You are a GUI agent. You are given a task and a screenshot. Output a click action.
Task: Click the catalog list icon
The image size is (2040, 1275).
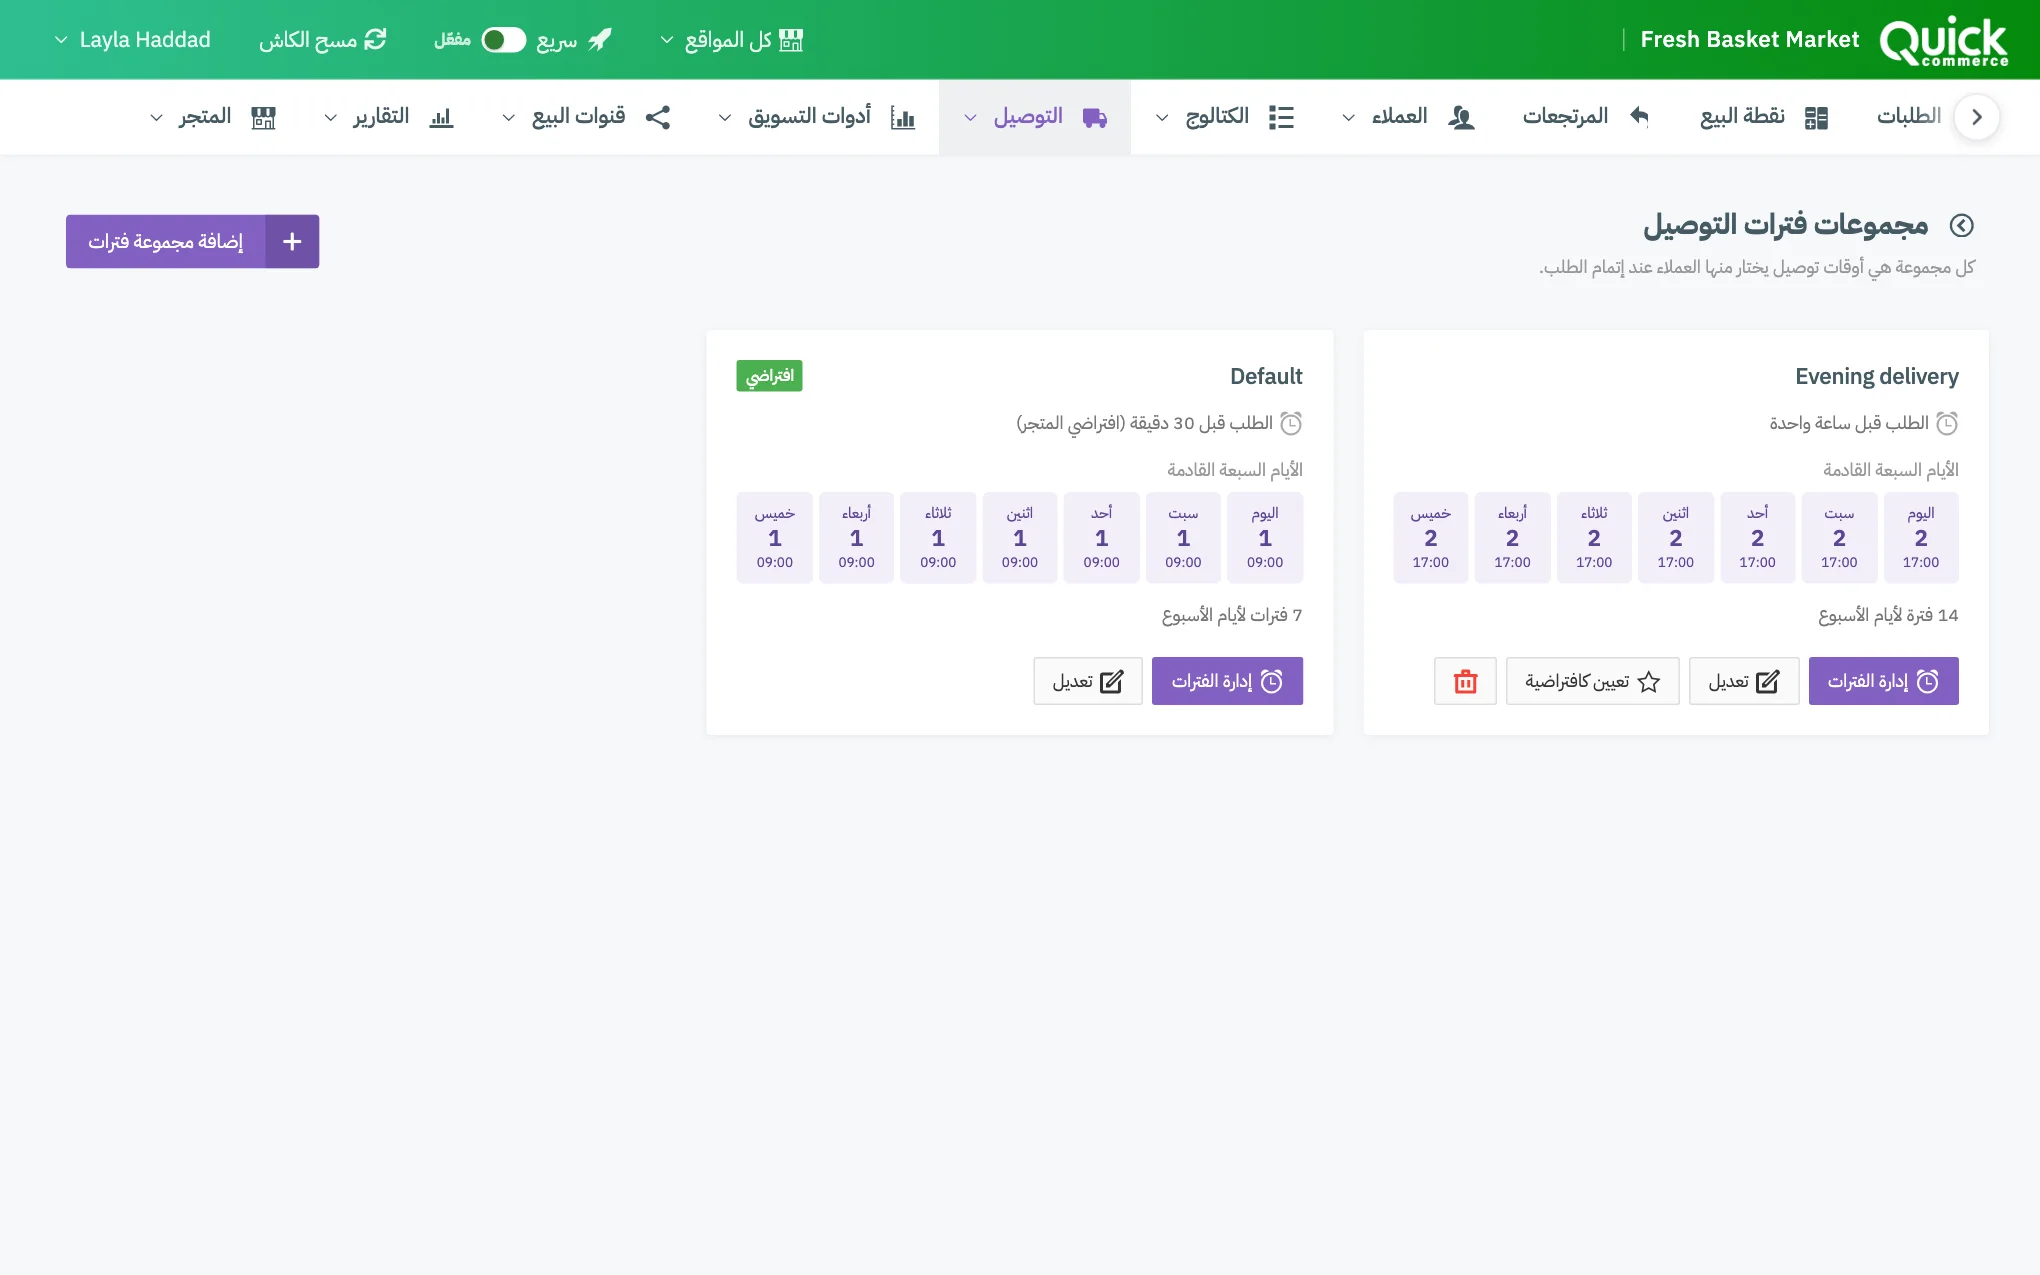(x=1281, y=118)
